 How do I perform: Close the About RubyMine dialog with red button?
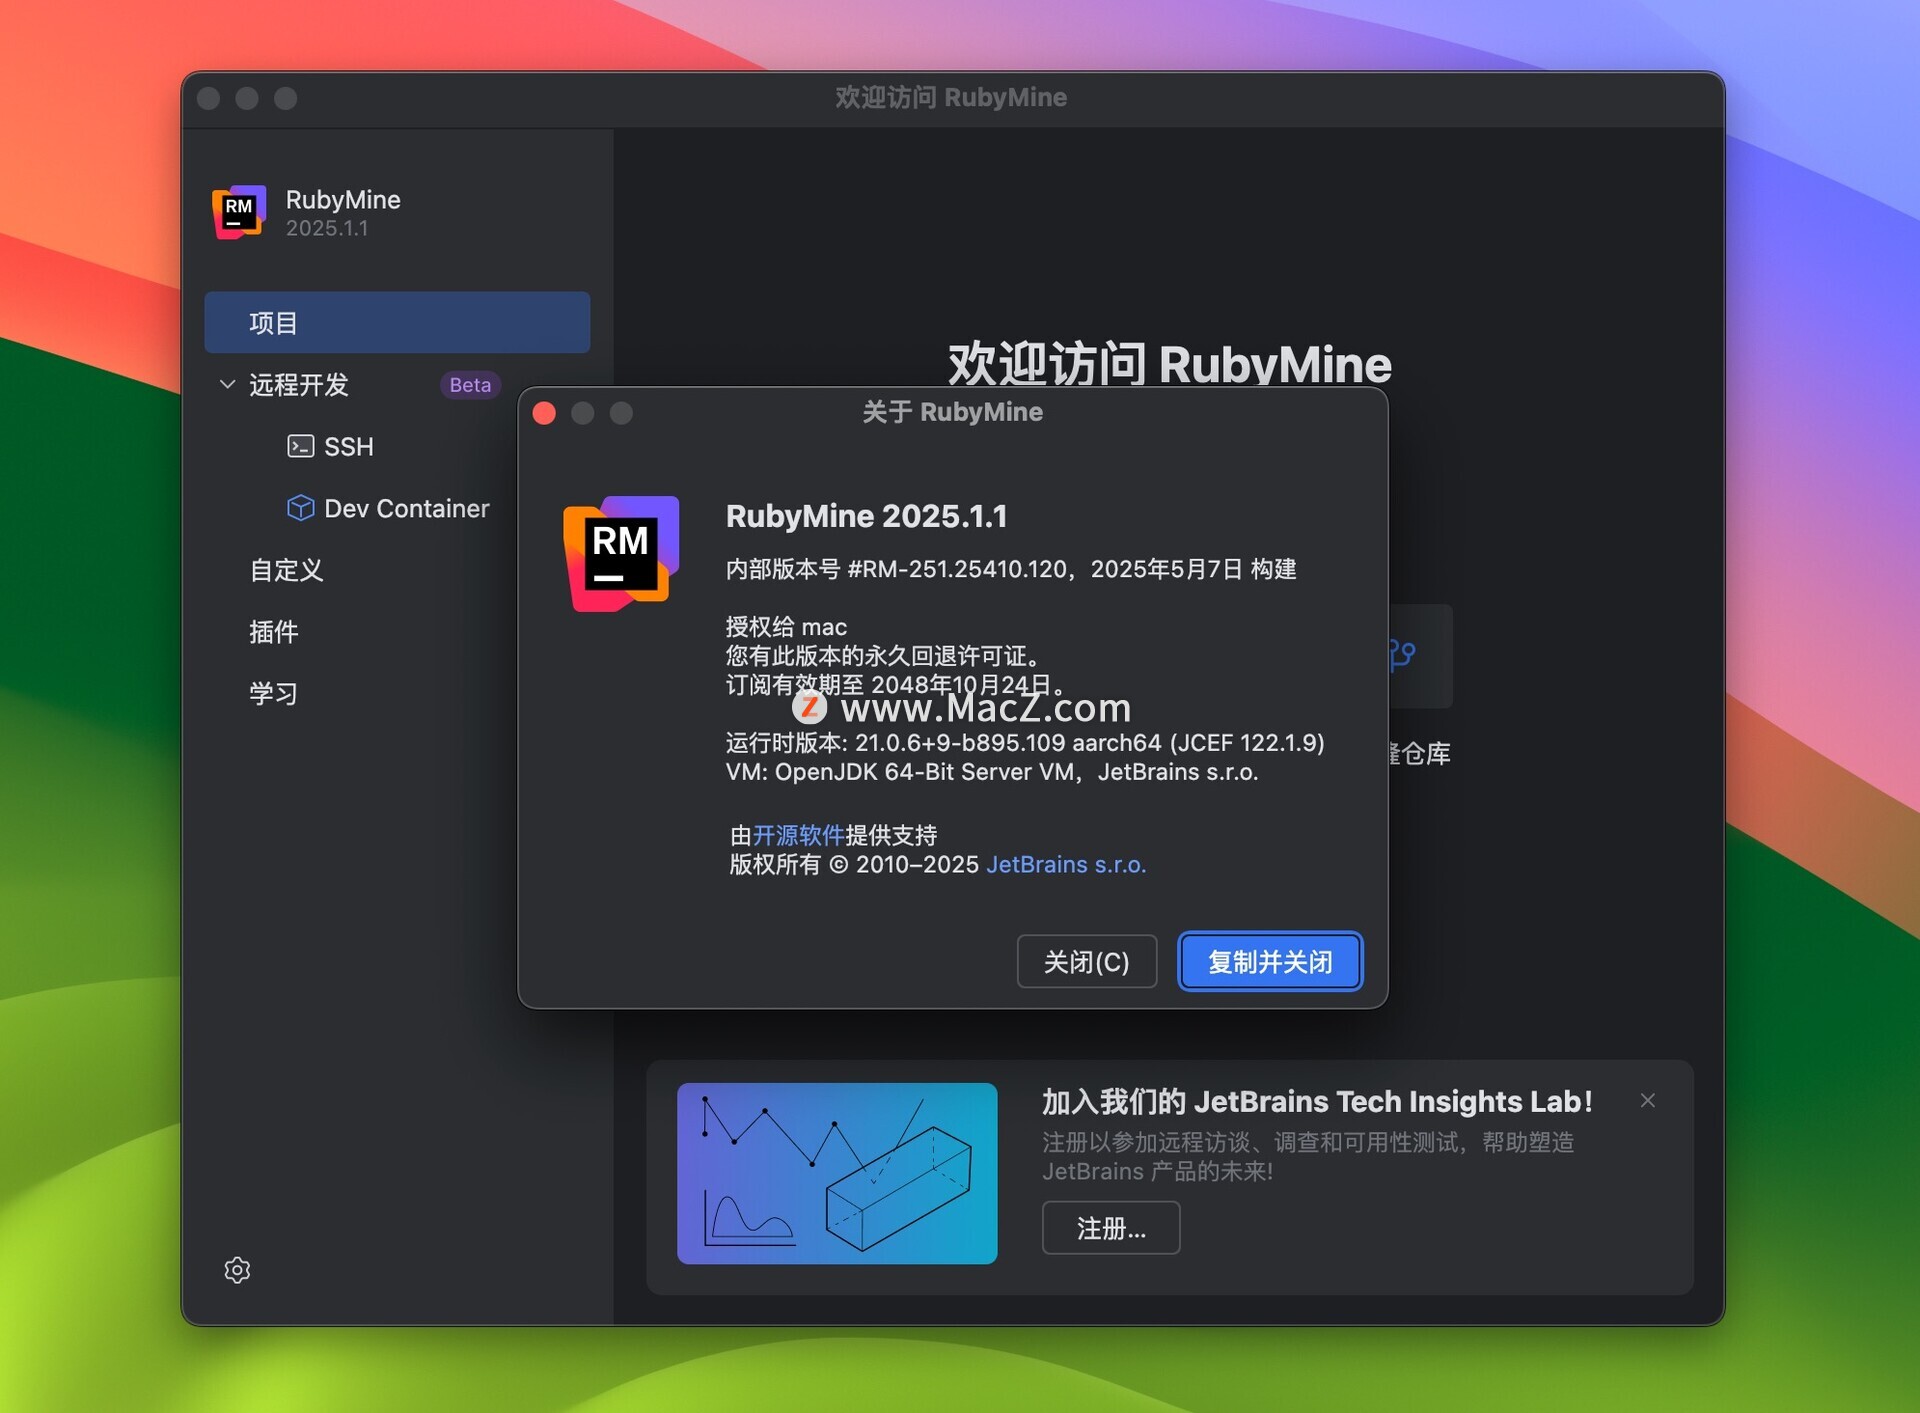pos(545,413)
